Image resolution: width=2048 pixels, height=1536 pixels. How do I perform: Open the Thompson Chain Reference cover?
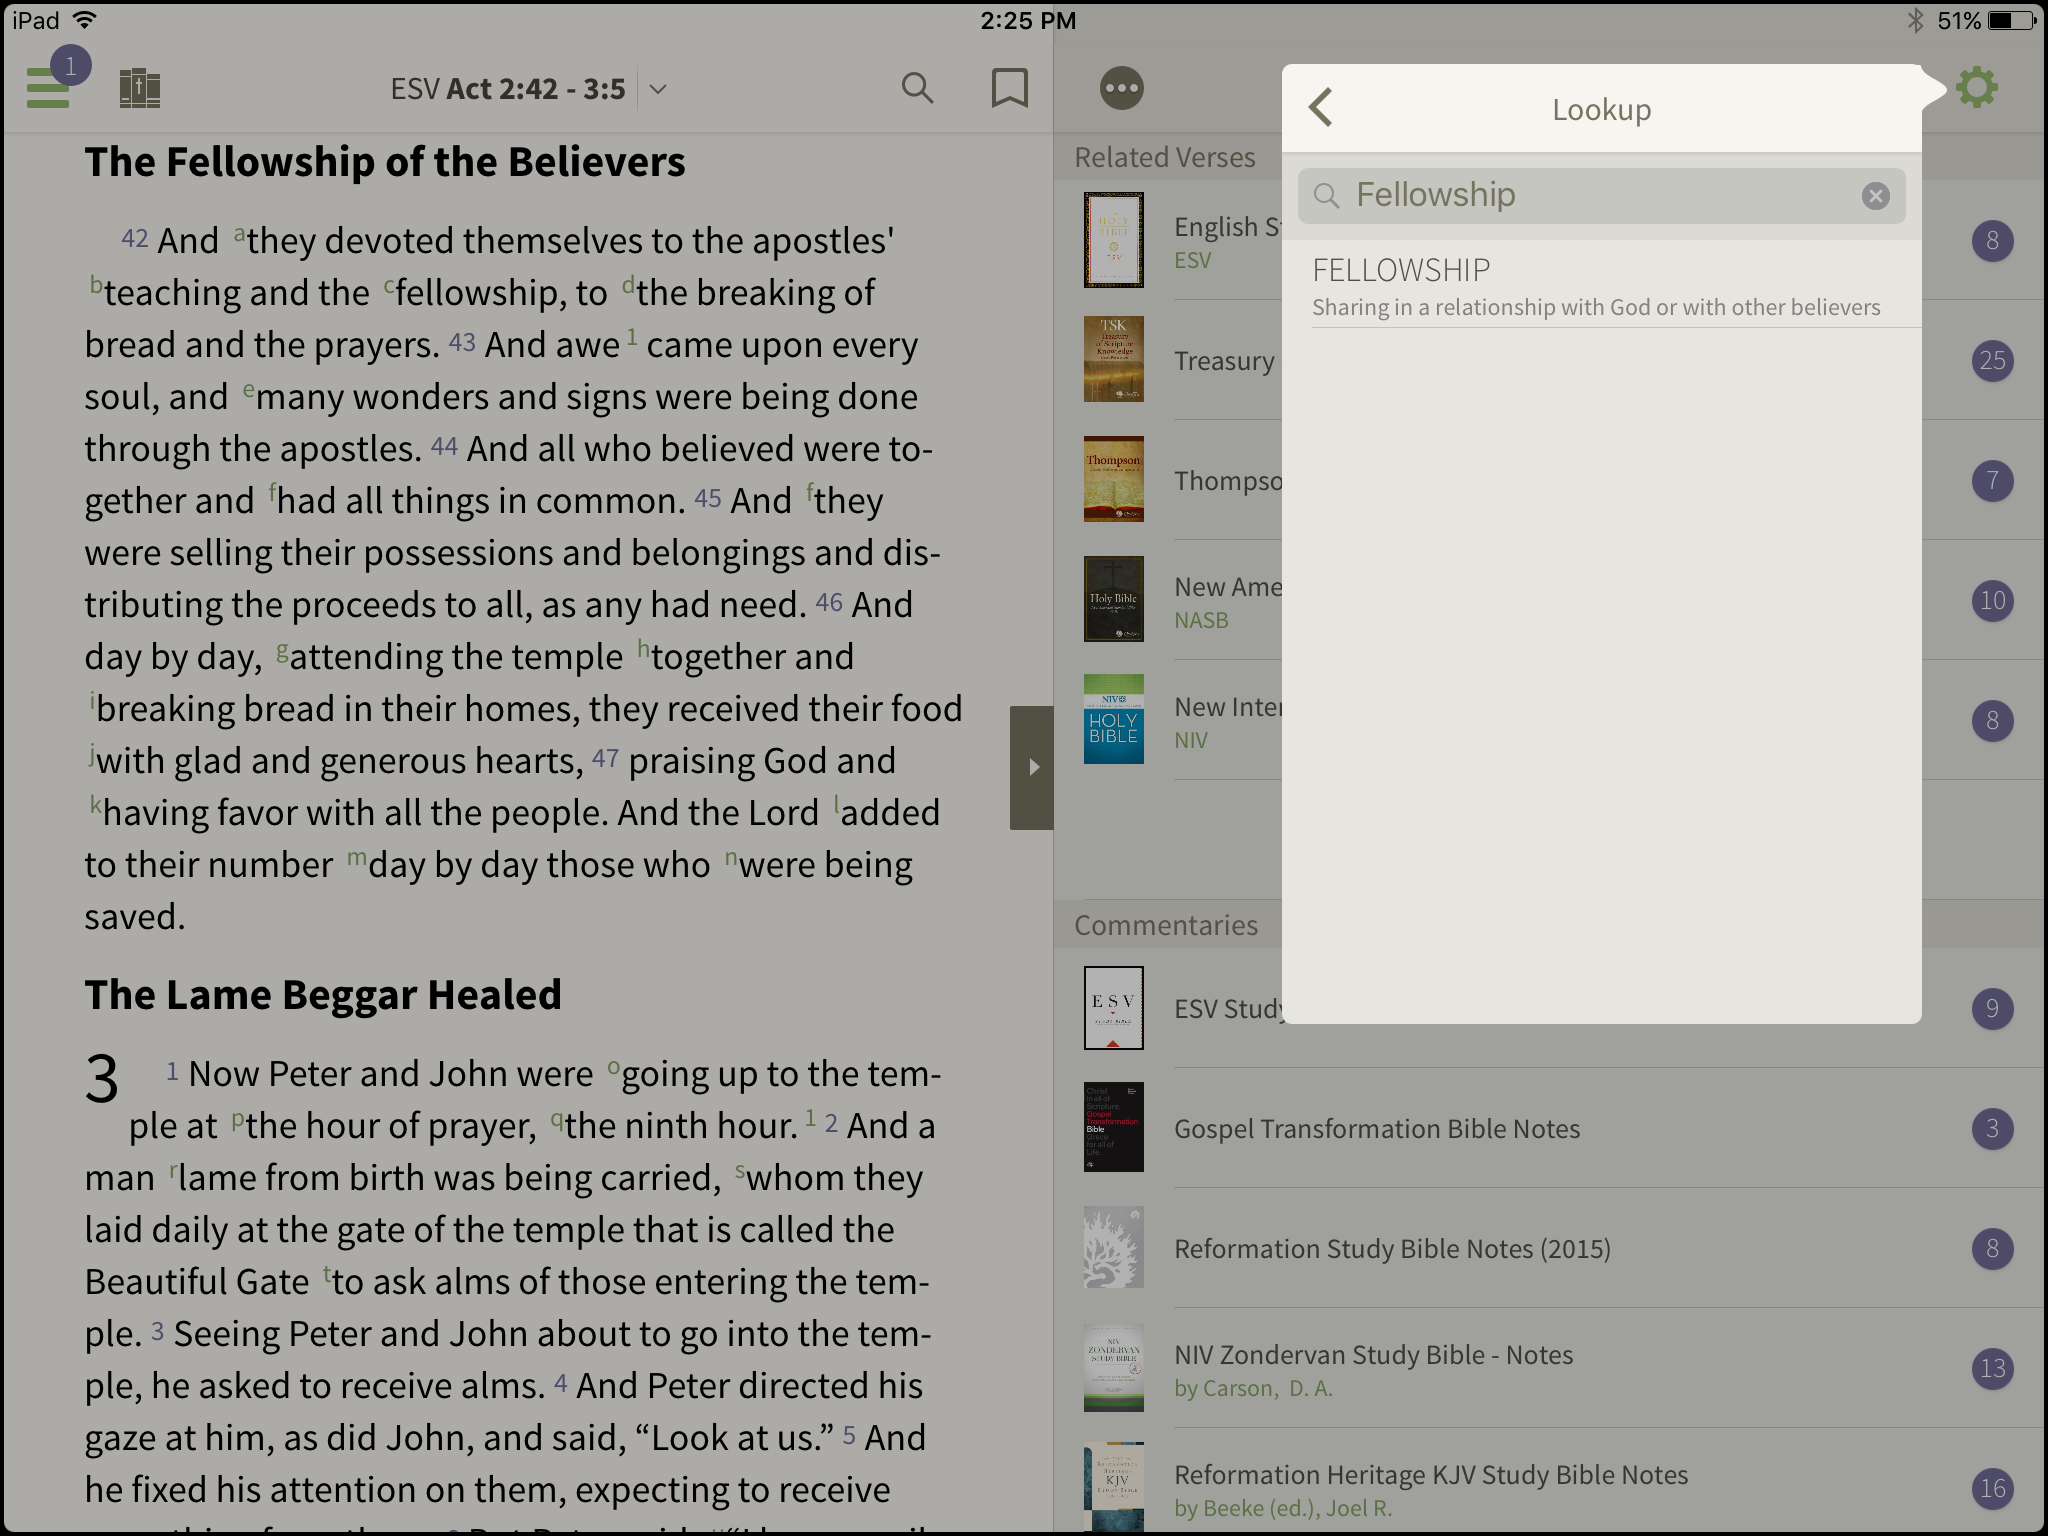1113,479
